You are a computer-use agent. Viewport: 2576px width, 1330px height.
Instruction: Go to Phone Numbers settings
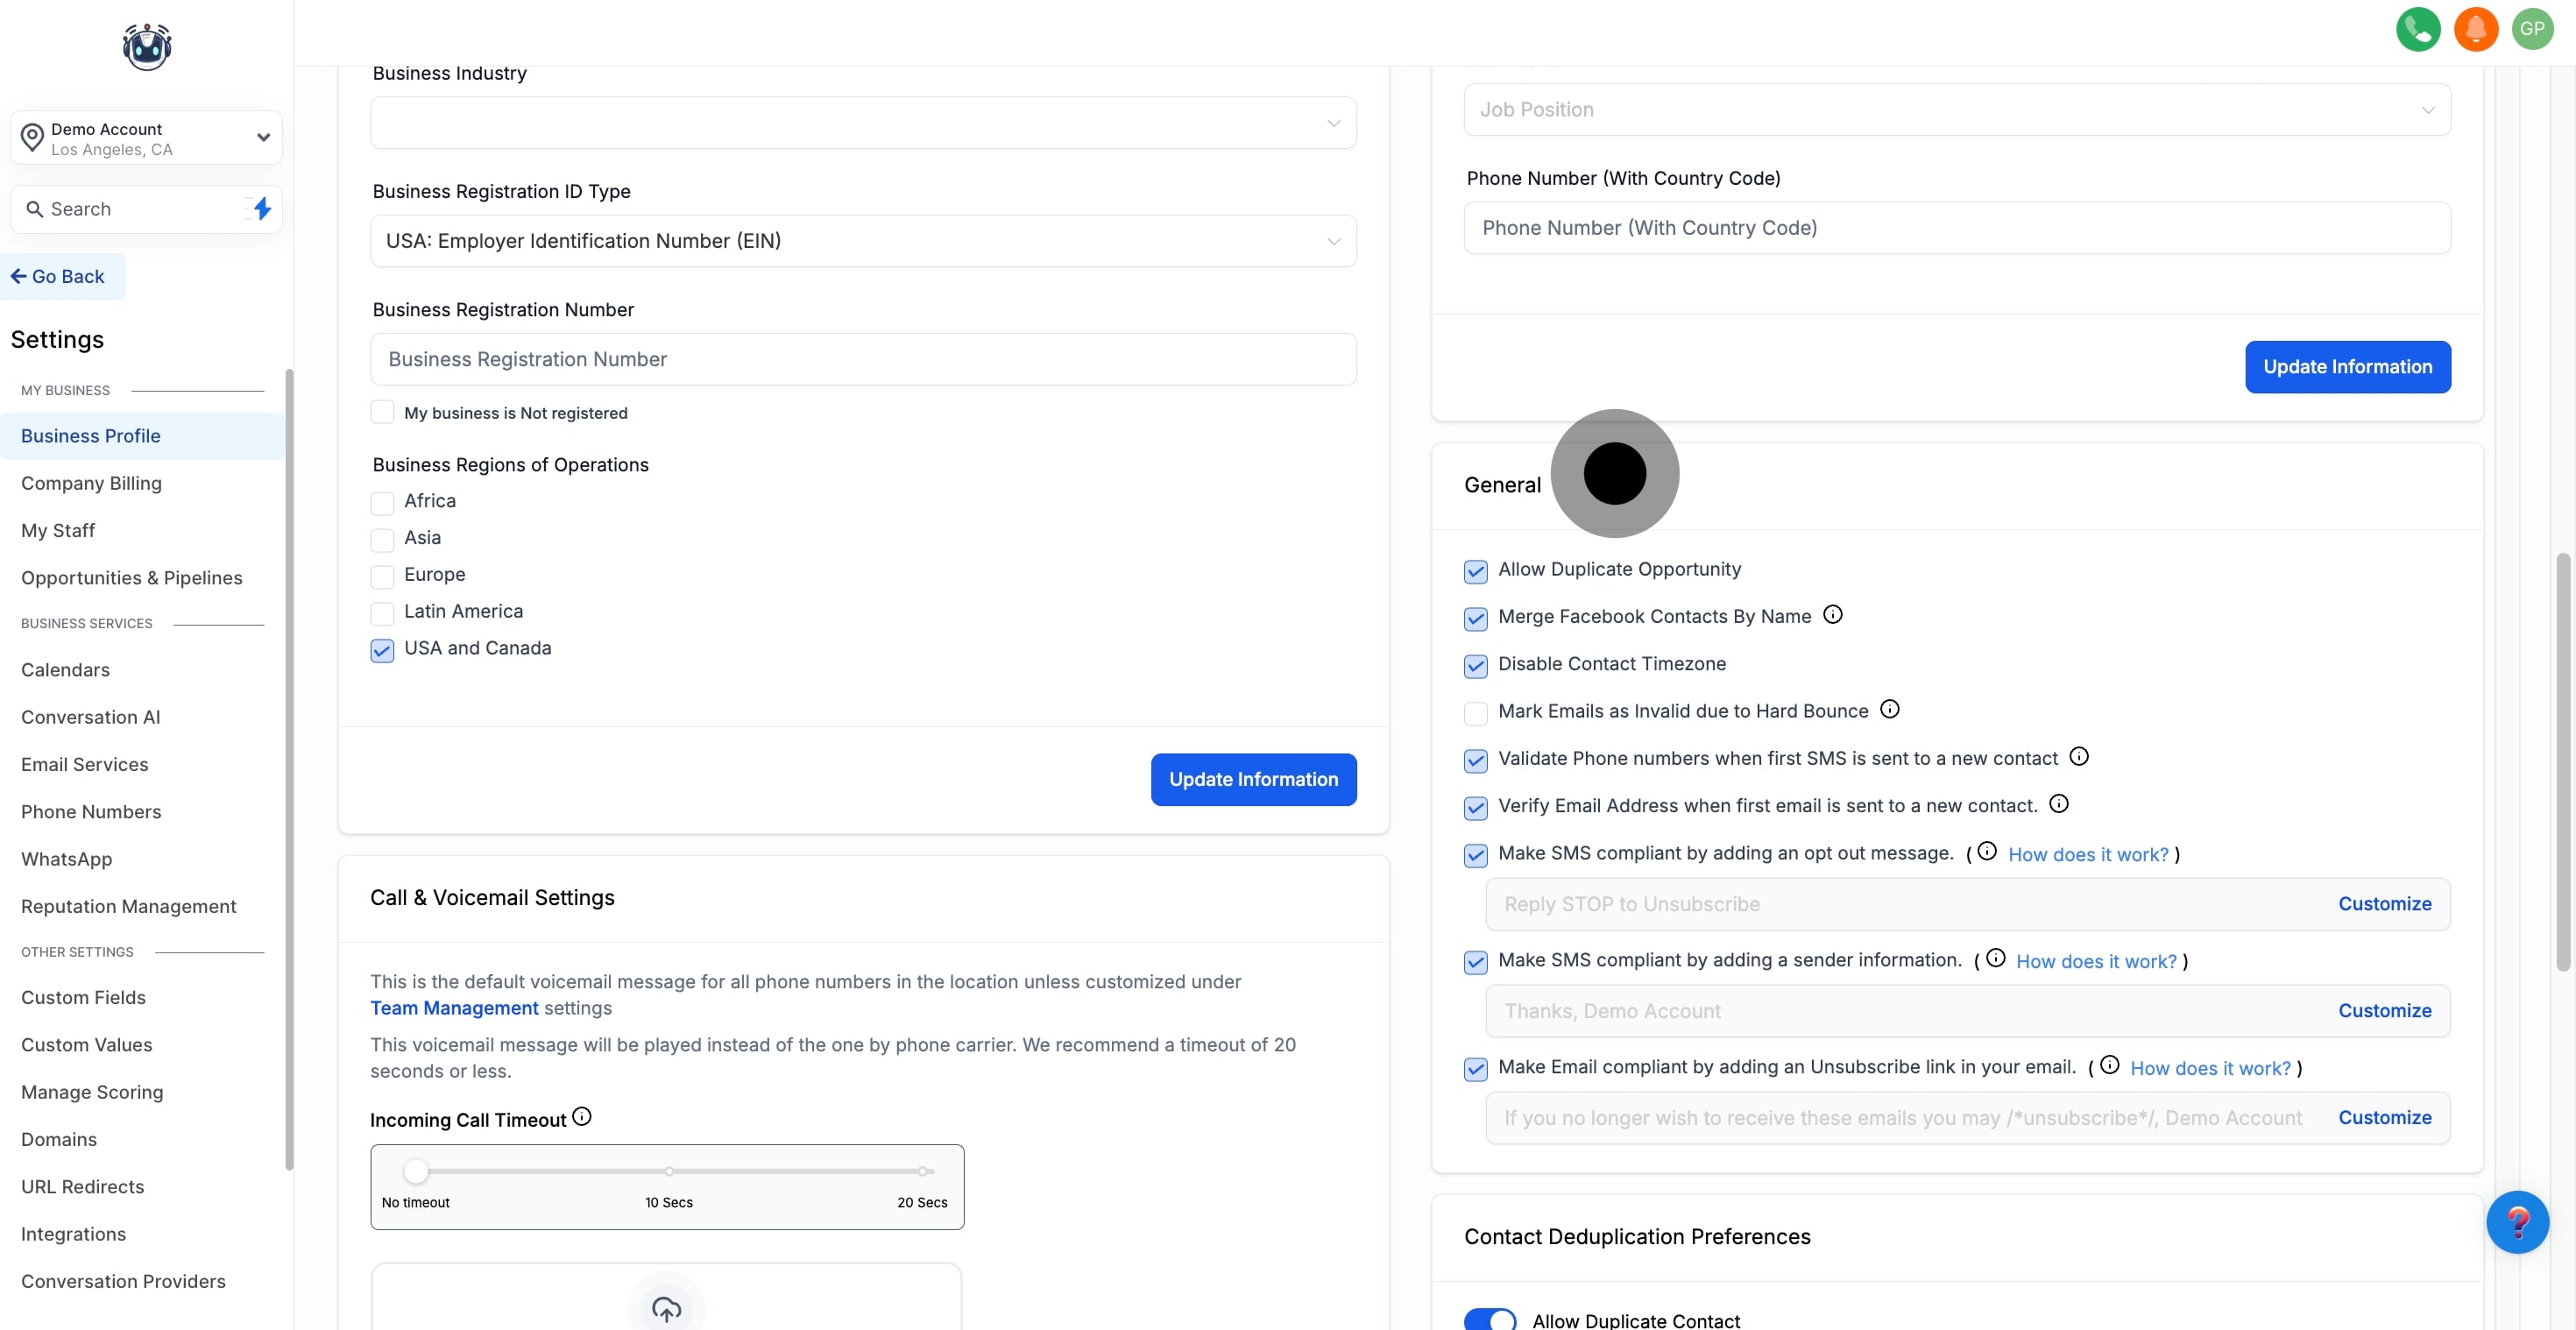(x=91, y=812)
